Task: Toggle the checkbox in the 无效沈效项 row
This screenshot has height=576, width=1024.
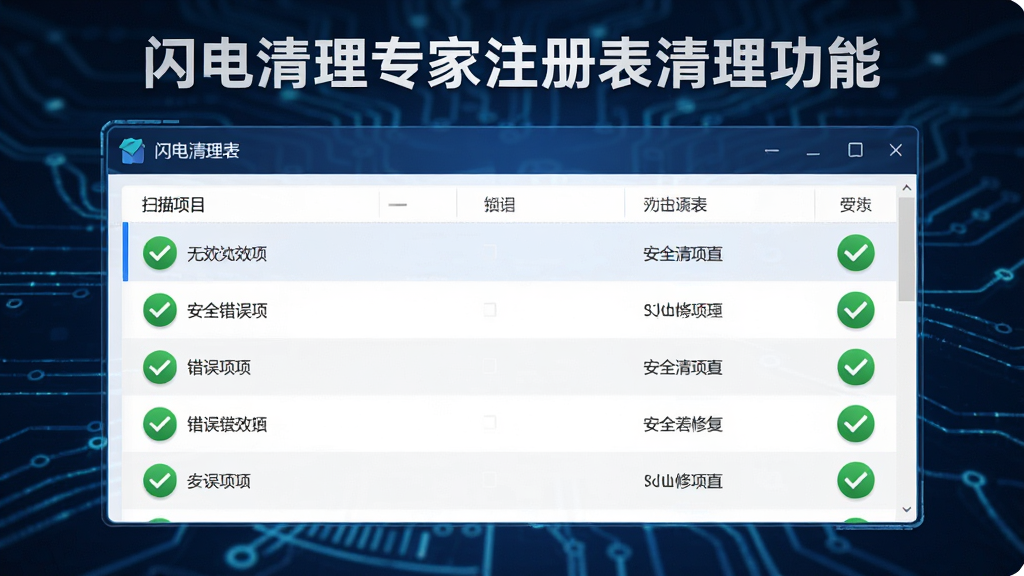Action: coord(490,252)
